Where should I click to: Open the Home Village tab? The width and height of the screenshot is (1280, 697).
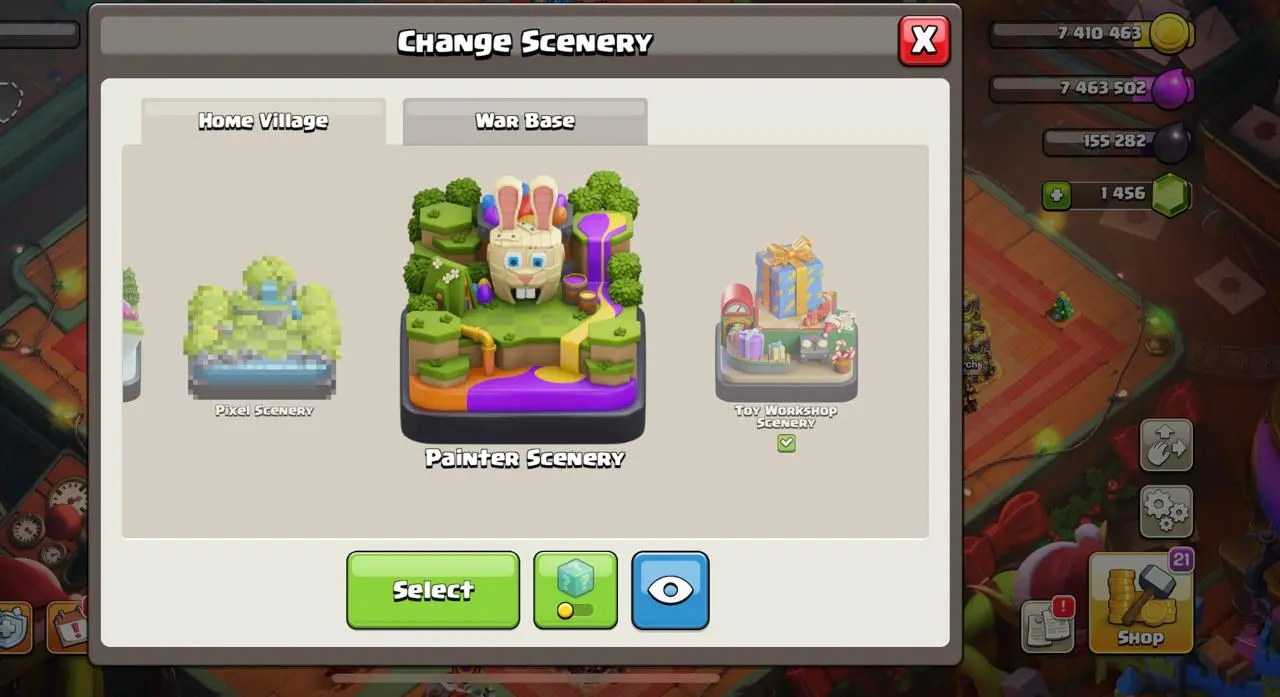(263, 121)
